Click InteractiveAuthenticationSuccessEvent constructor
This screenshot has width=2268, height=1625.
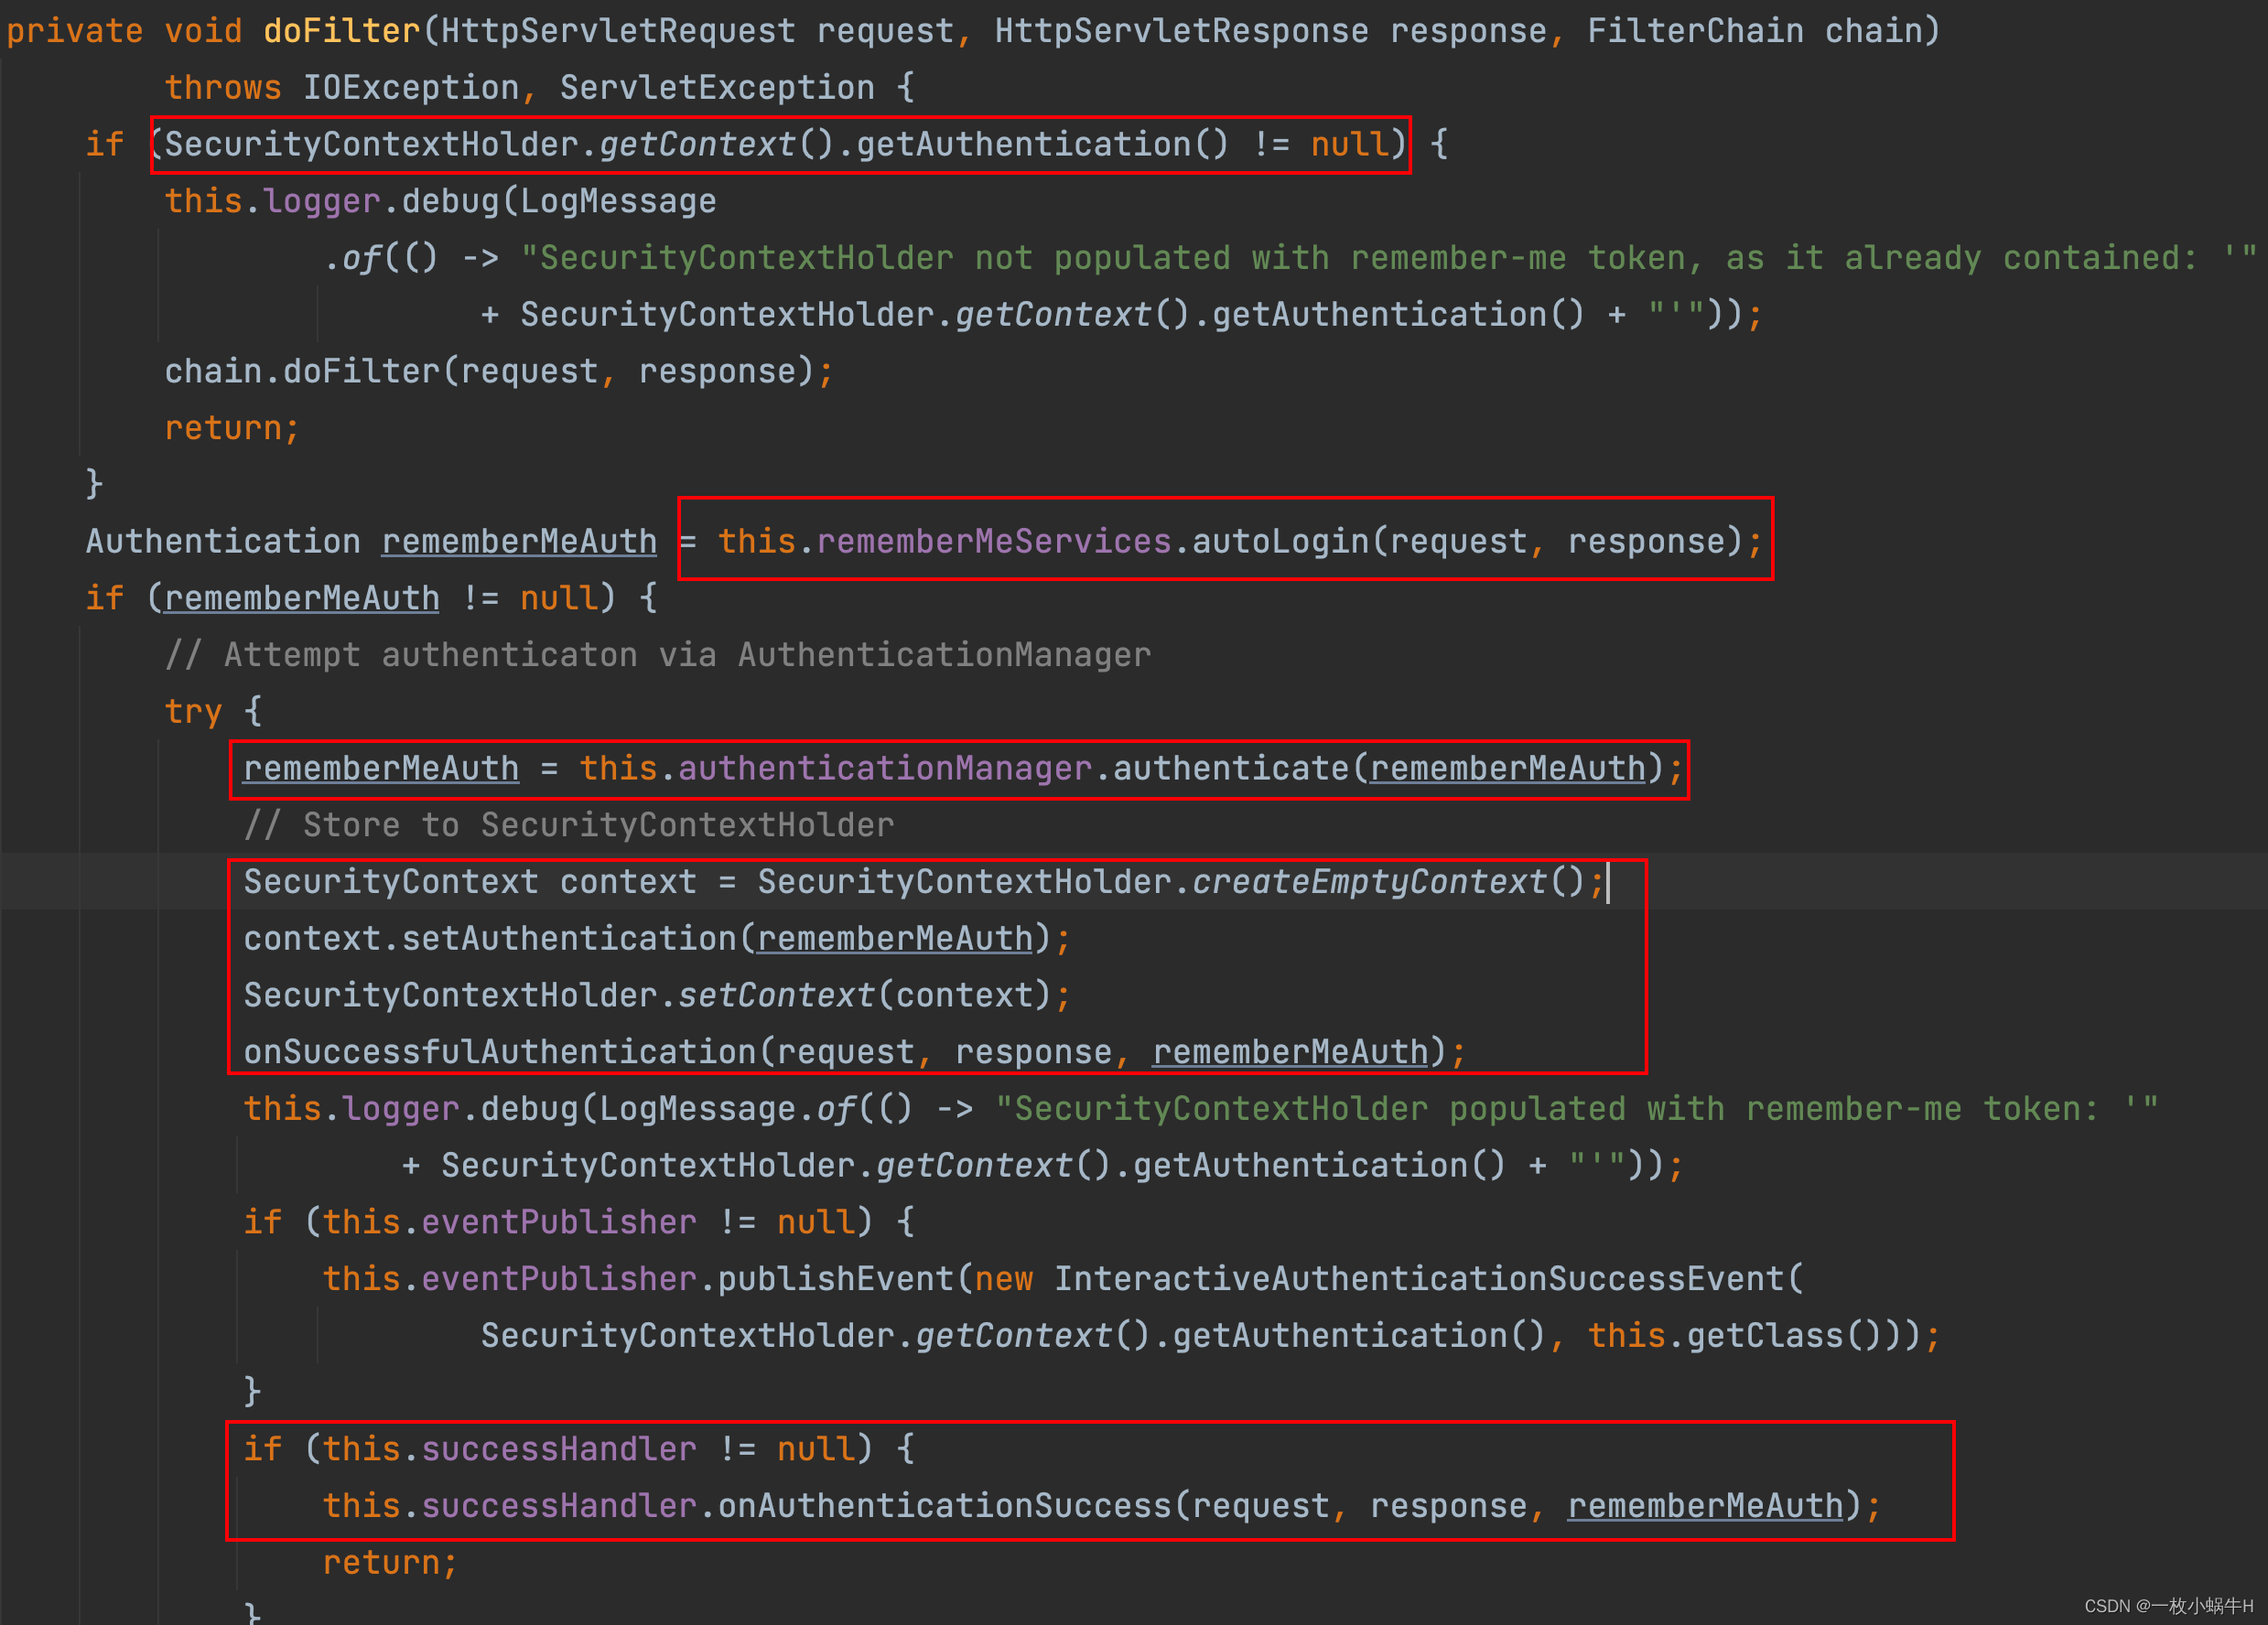1418,1279
